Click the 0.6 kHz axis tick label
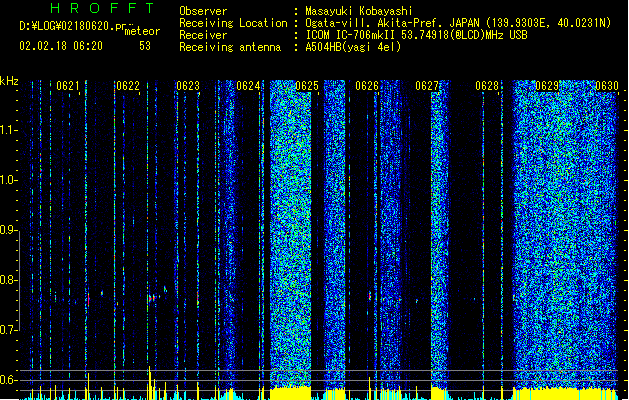The width and height of the screenshot is (629, 400). click(9, 380)
